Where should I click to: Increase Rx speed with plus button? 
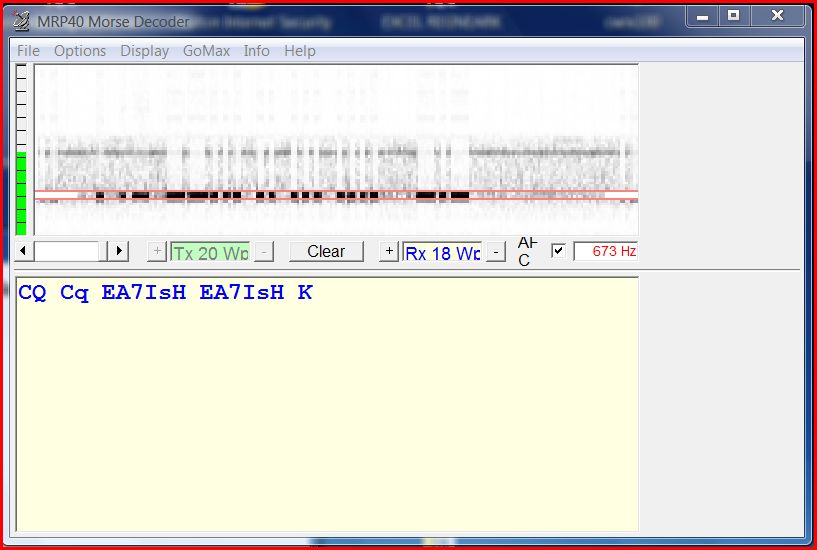tap(389, 251)
